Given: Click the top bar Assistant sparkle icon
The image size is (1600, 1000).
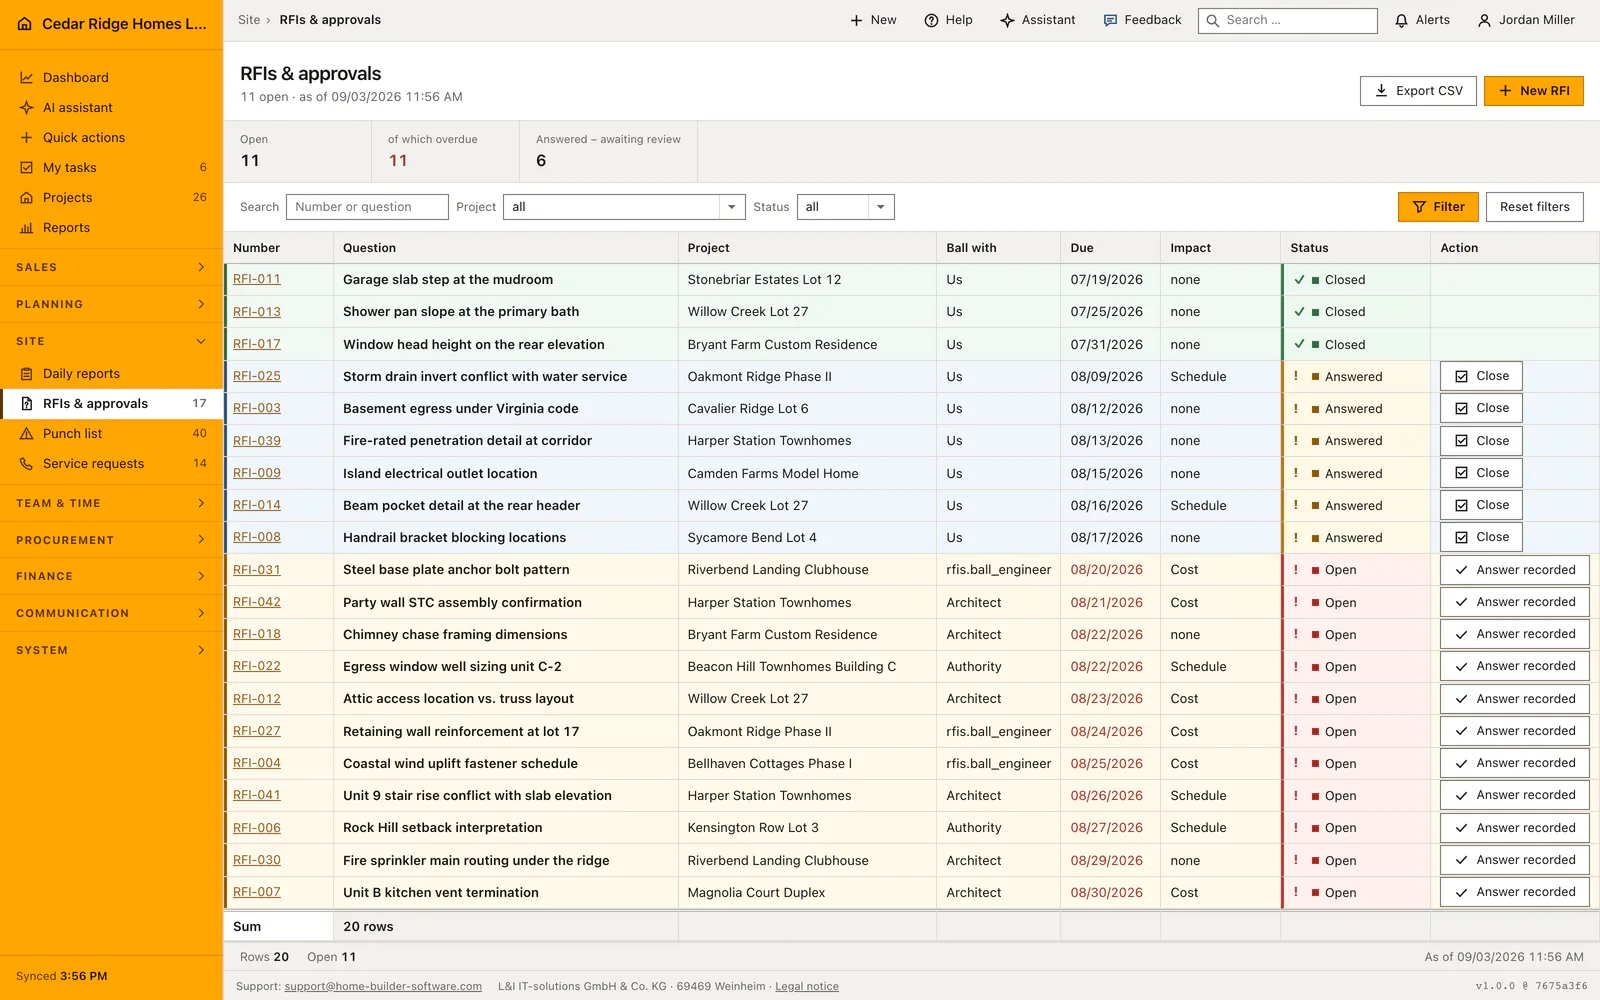Looking at the screenshot, I should (1007, 20).
